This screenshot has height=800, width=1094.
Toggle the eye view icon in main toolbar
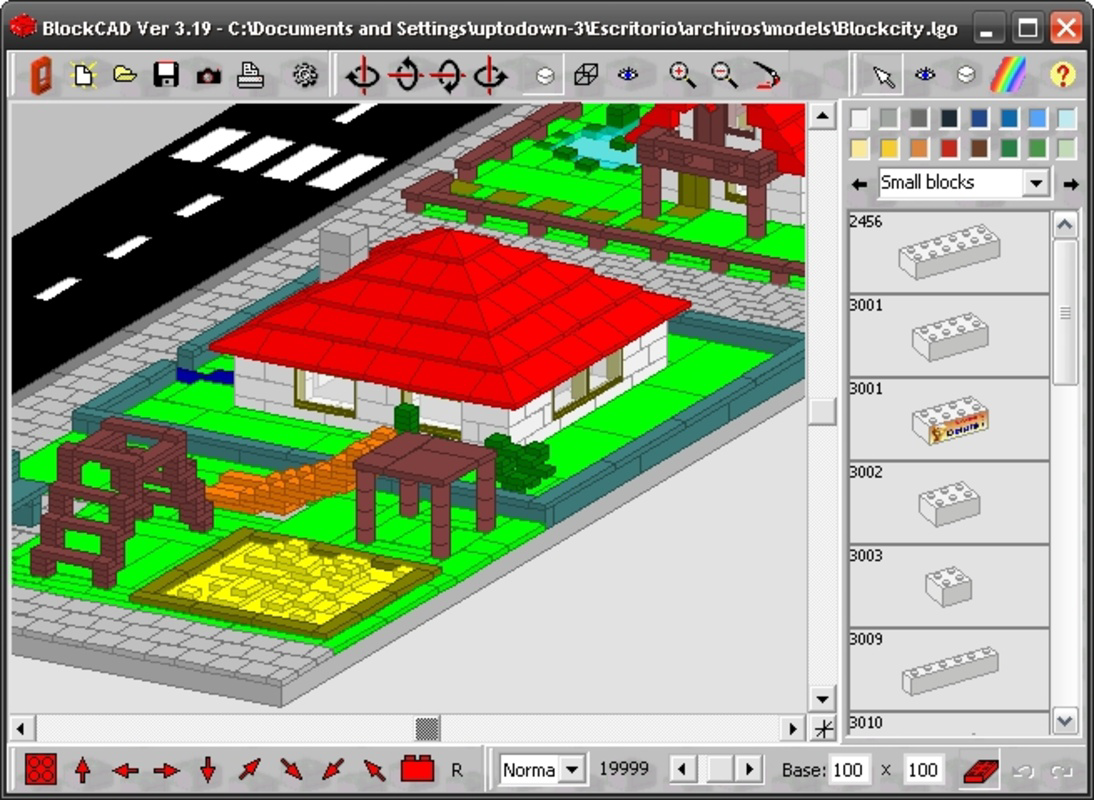629,73
